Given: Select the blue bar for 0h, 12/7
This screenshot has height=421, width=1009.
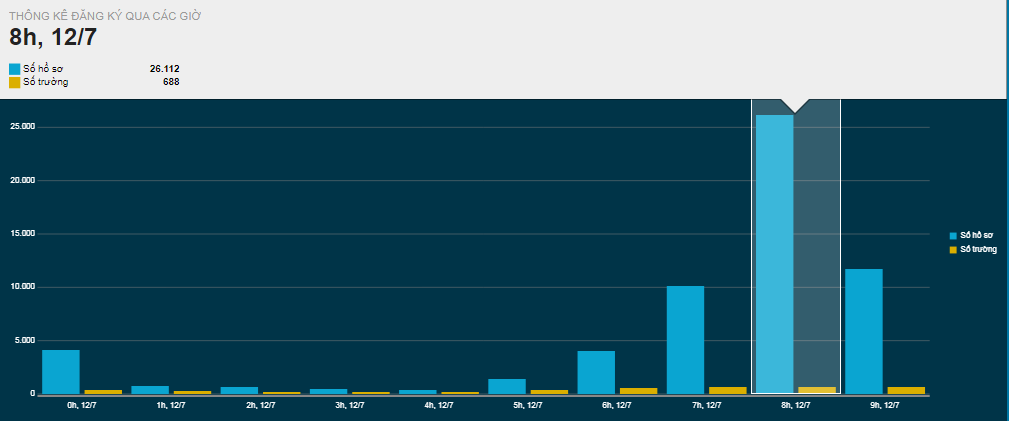Looking at the screenshot, I should pos(61,372).
